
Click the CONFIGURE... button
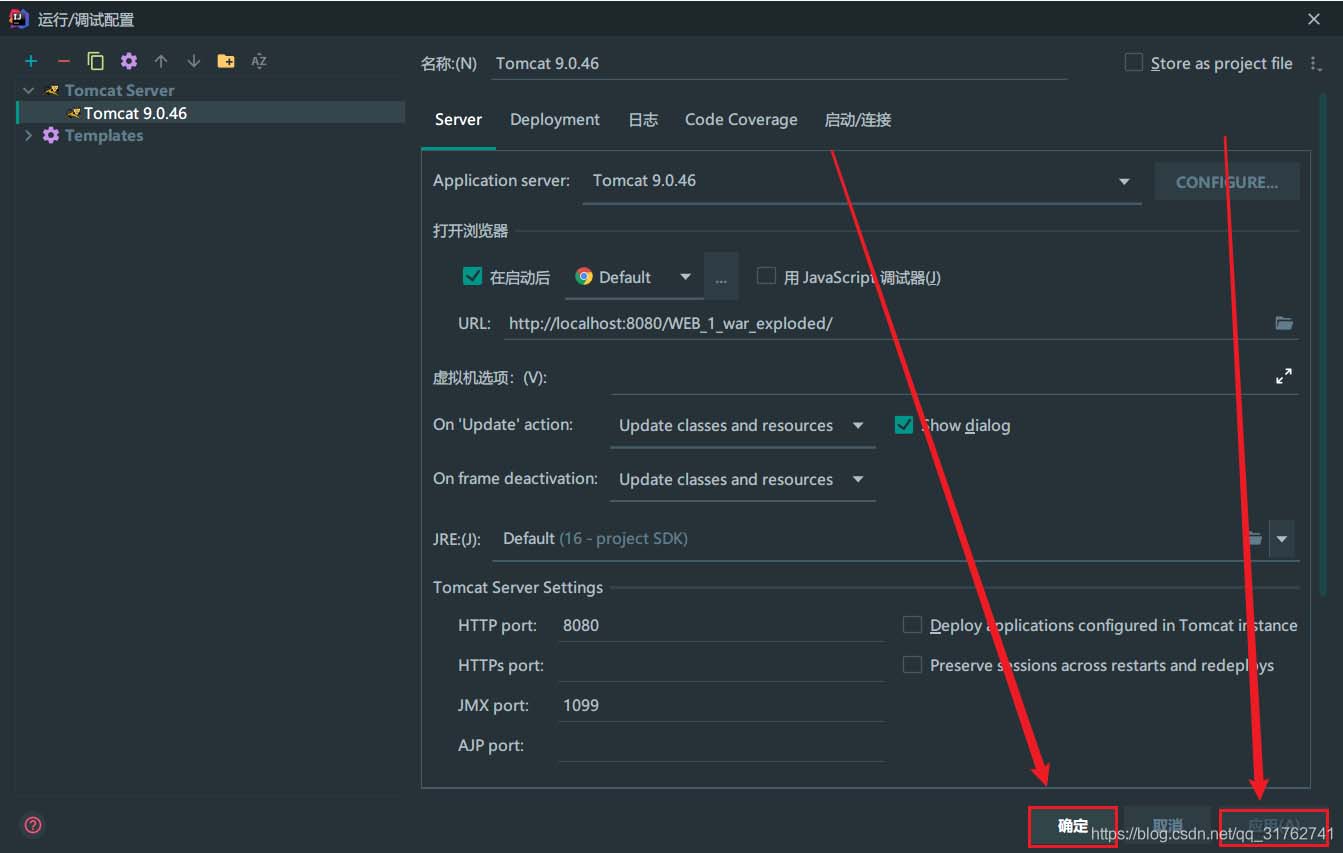(1227, 182)
